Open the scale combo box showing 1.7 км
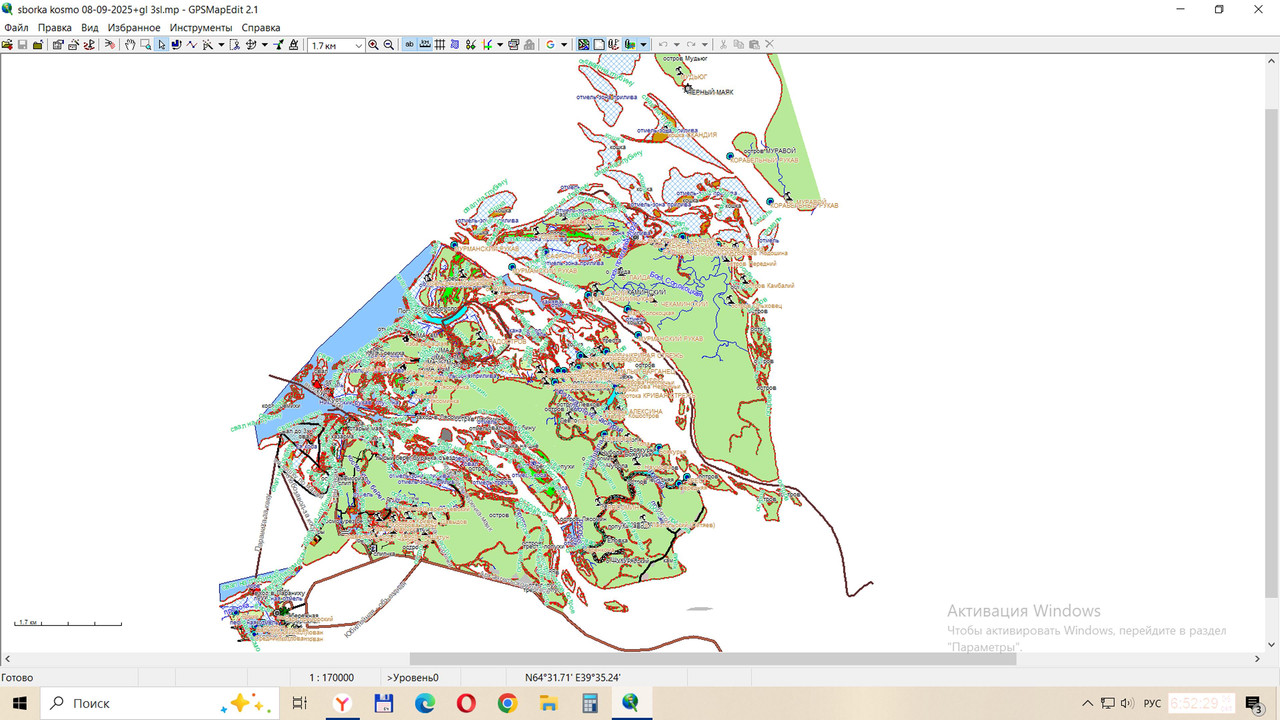 (x=336, y=45)
